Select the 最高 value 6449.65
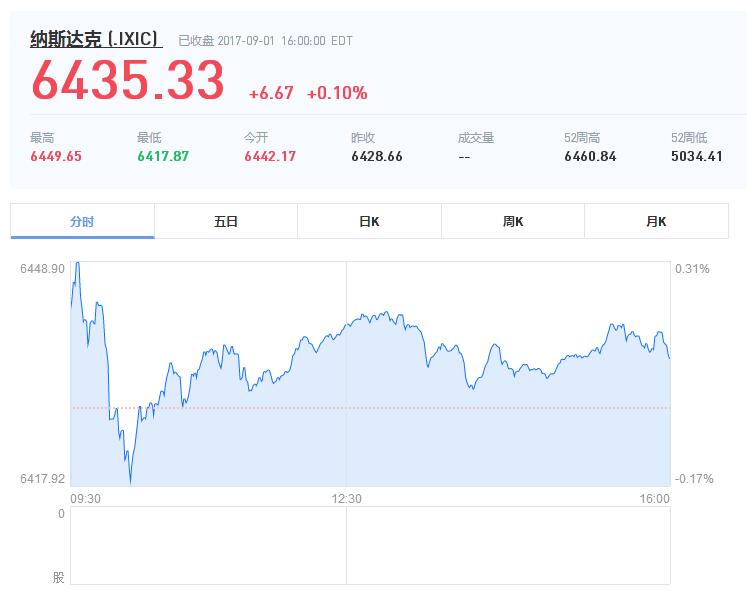Screen dimensions: 747x594 pyautogui.click(x=56, y=156)
